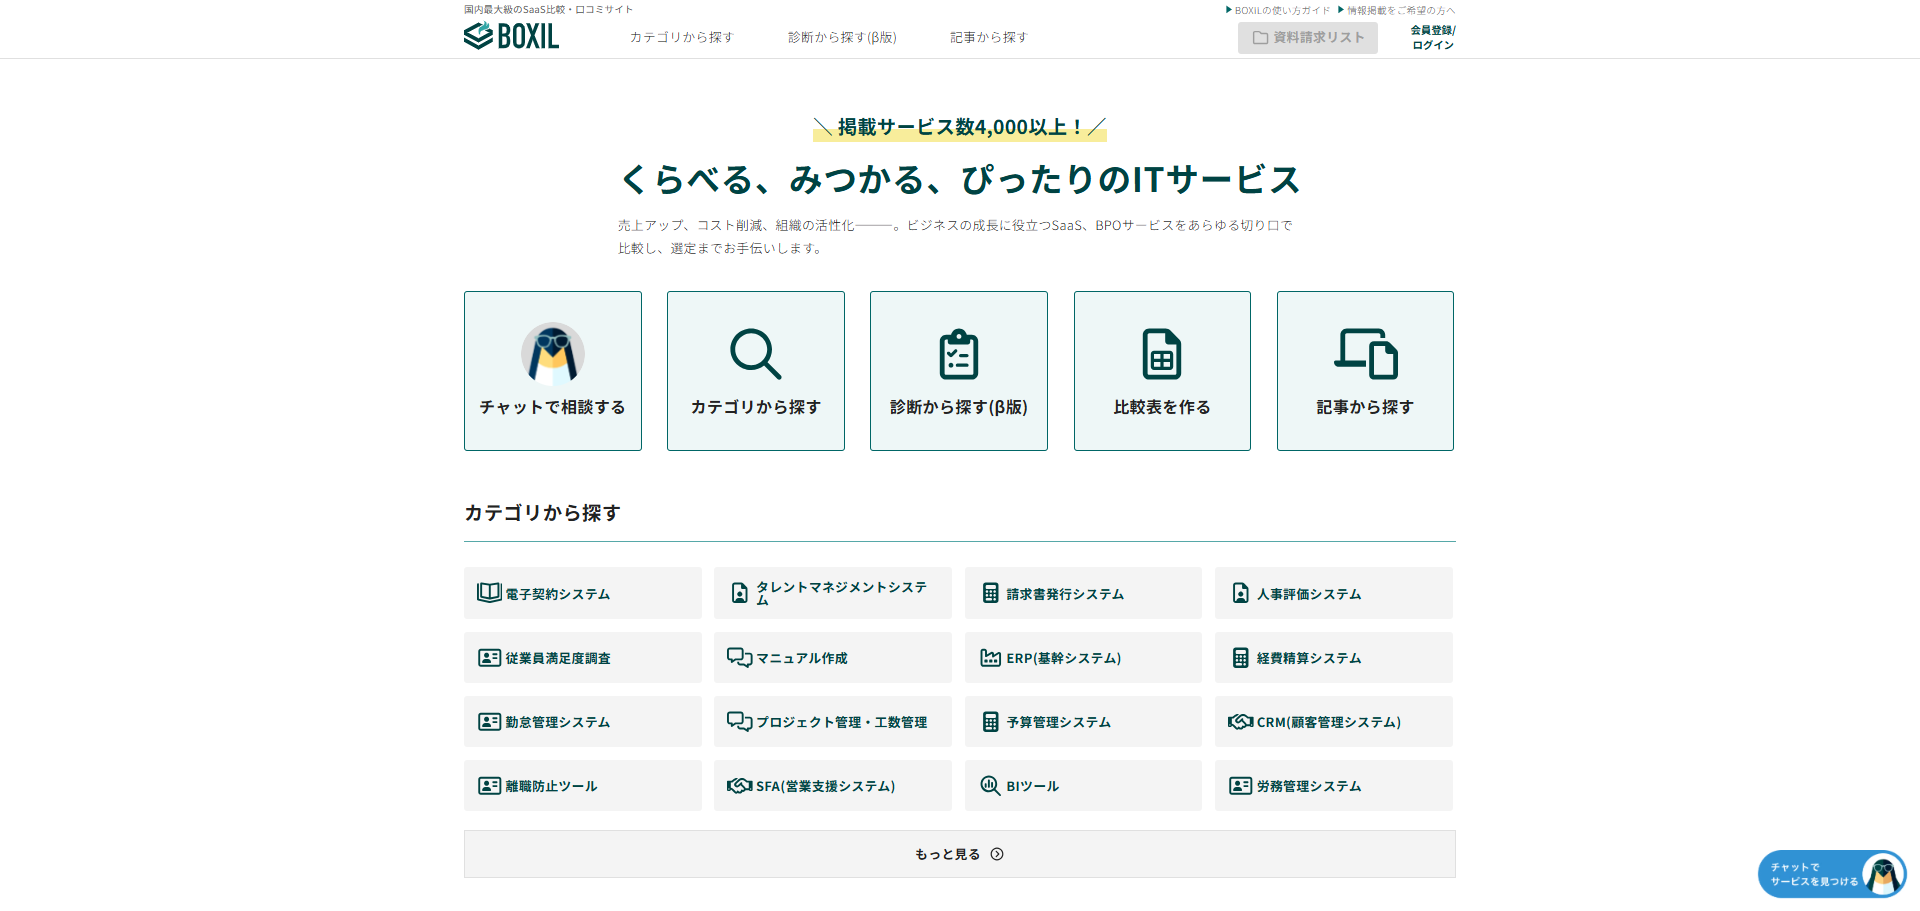The width and height of the screenshot is (1920, 911).
Task: Open the 情報掲載をご希望の方へ link
Action: click(x=1400, y=9)
